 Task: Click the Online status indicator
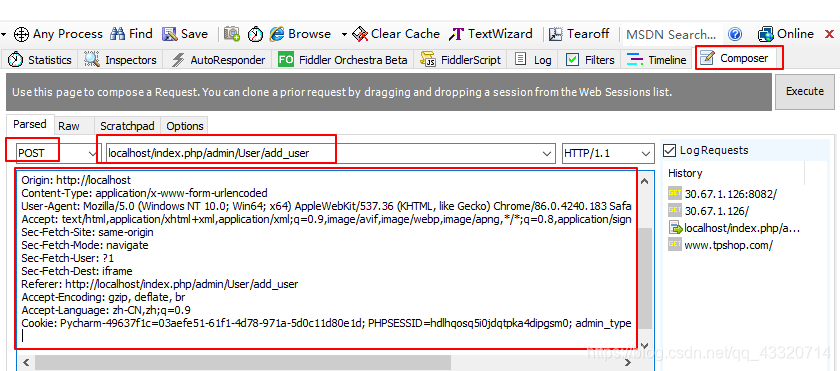coord(785,34)
